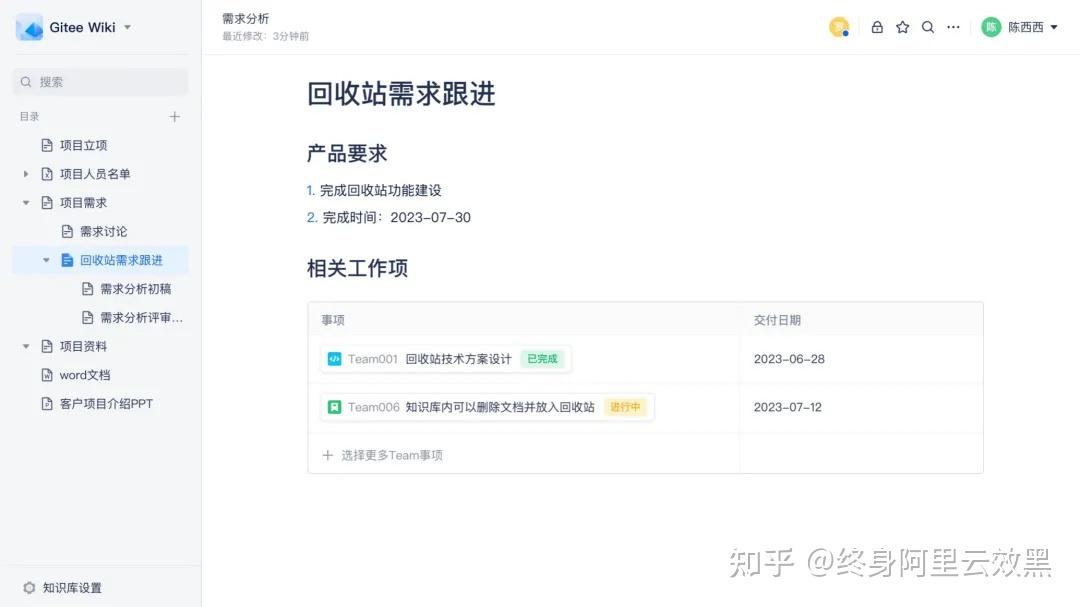Open the more options ellipsis icon

(x=953, y=27)
